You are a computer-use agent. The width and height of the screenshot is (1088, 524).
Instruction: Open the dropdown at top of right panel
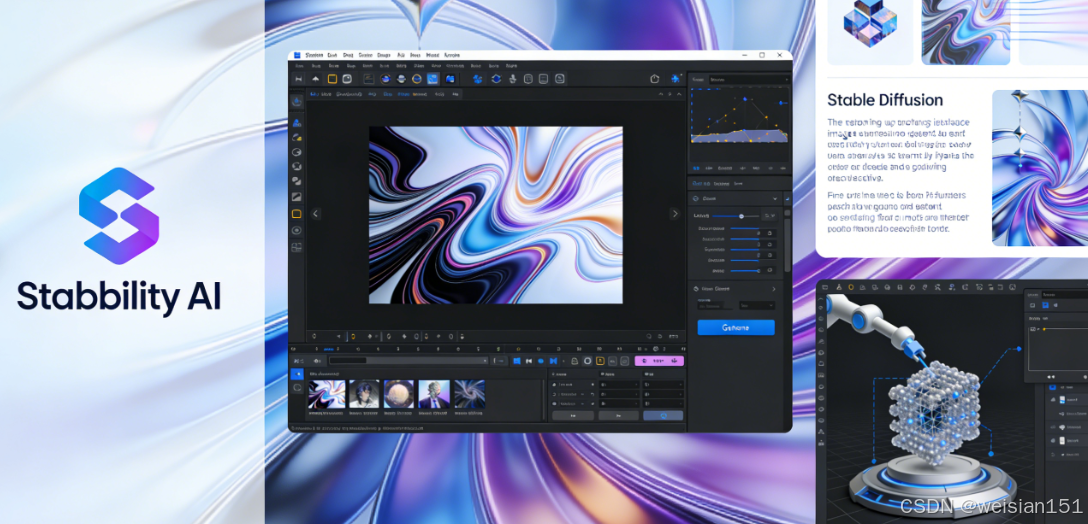pos(748,80)
